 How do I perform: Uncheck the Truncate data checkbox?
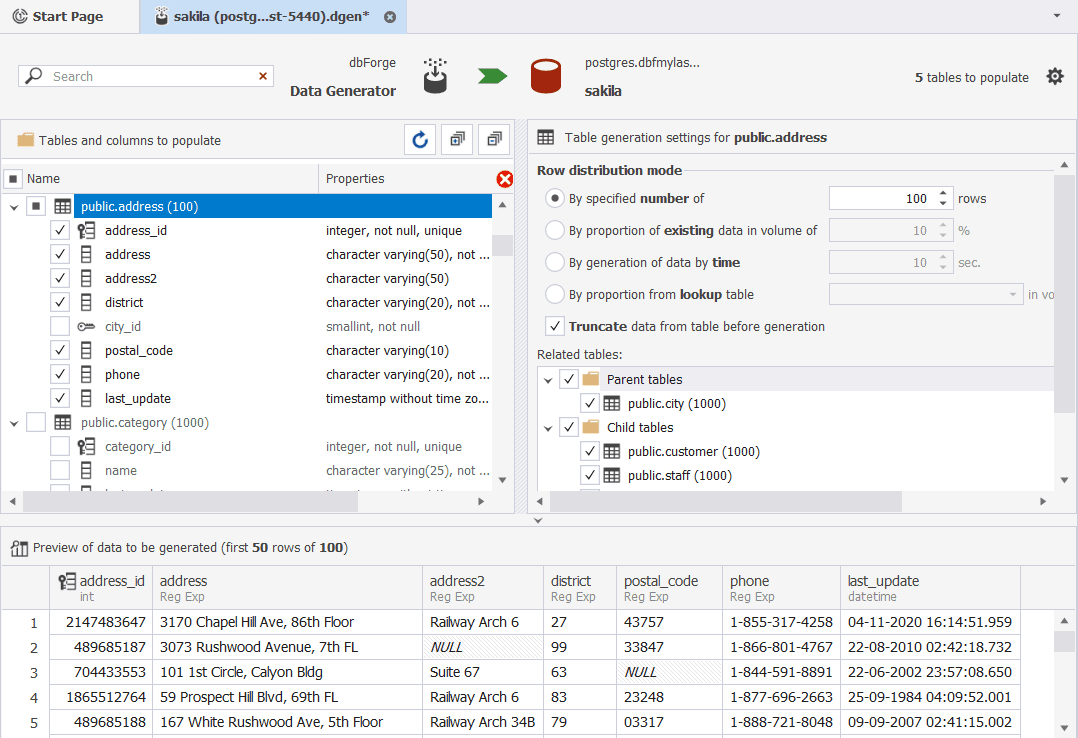[555, 327]
